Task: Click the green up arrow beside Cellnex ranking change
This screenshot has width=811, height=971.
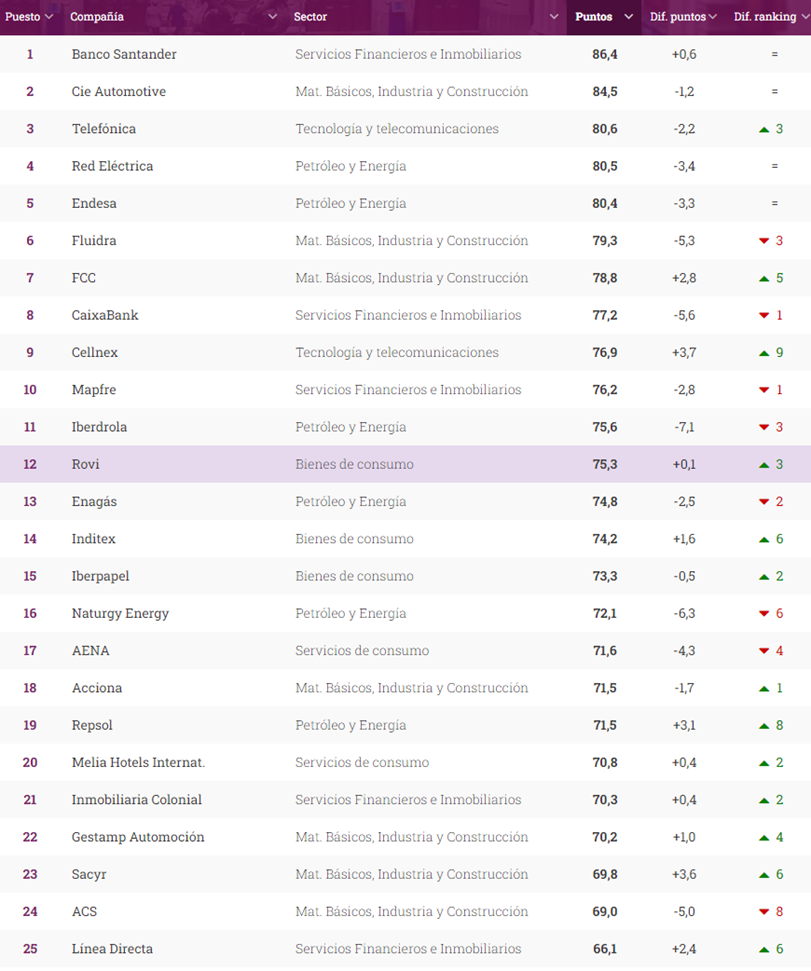Action: (764, 353)
